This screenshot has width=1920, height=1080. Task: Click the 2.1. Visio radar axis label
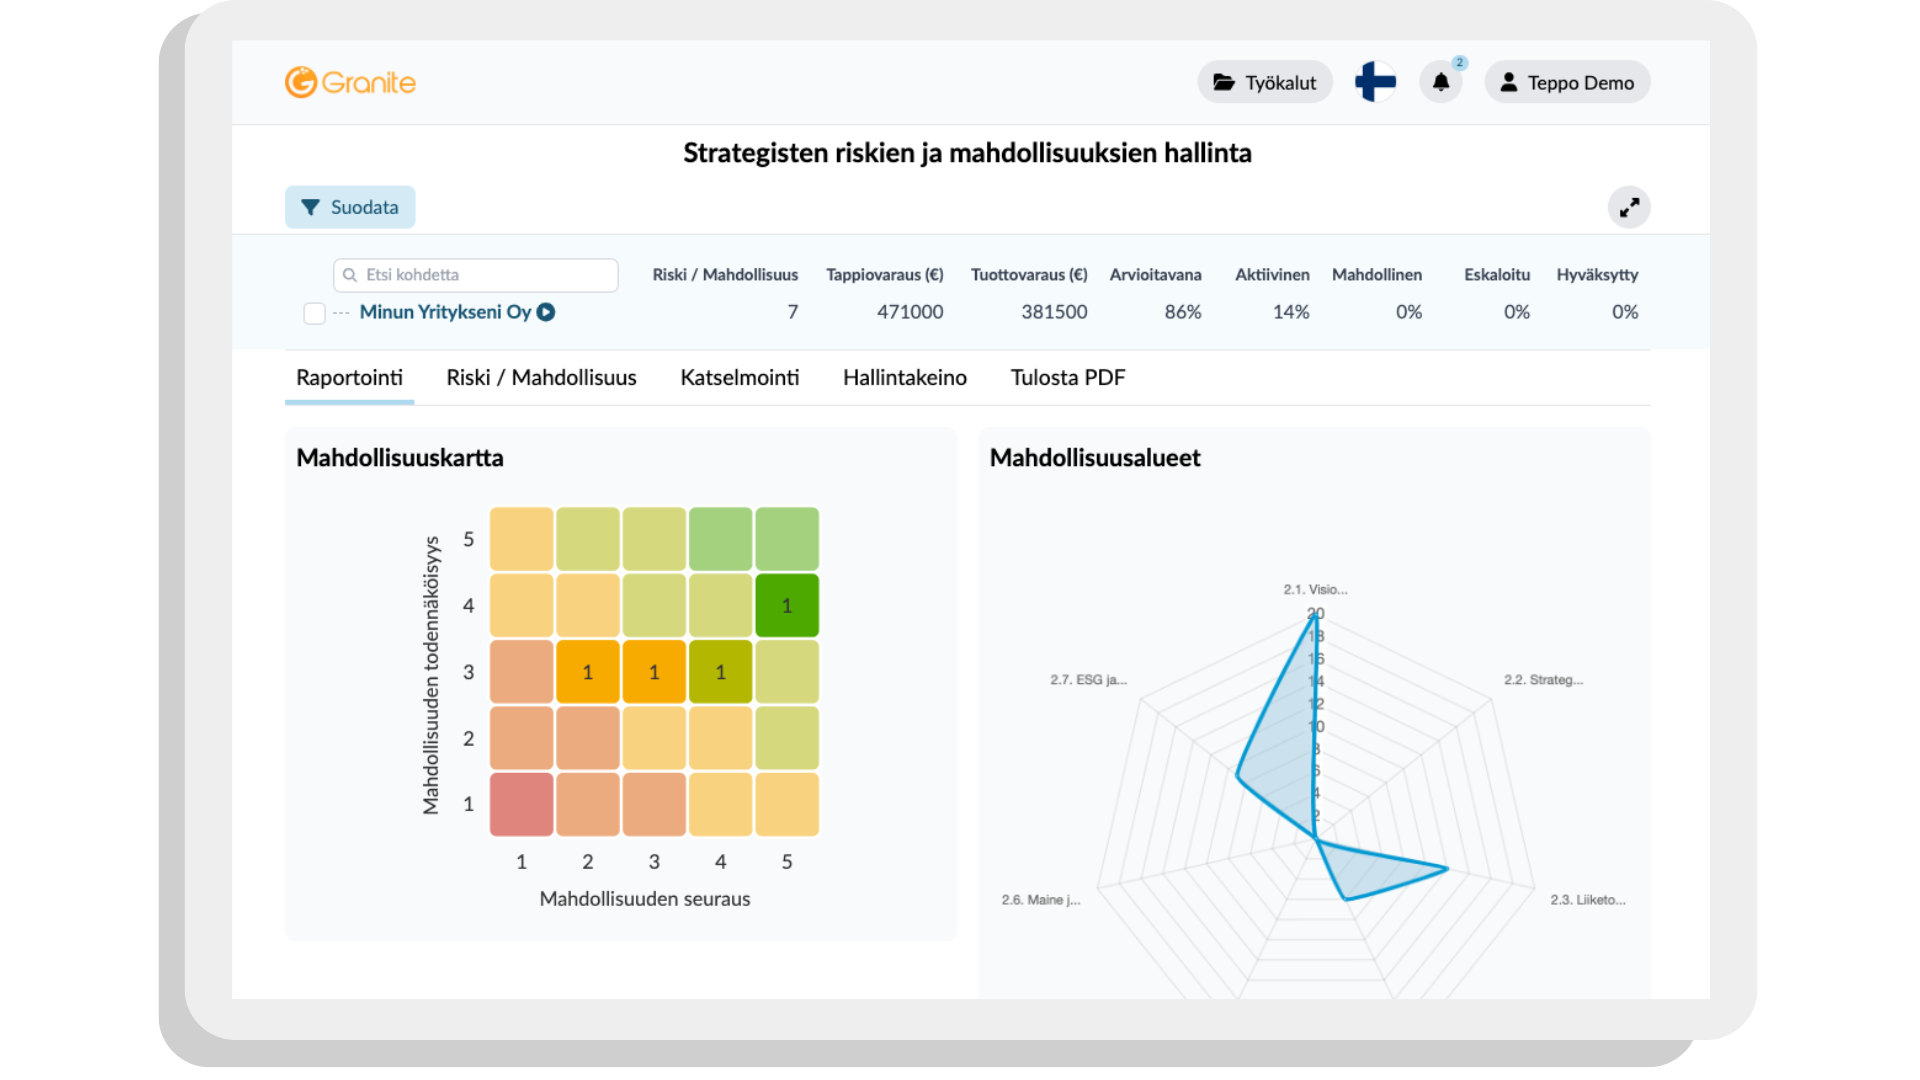tap(1315, 590)
